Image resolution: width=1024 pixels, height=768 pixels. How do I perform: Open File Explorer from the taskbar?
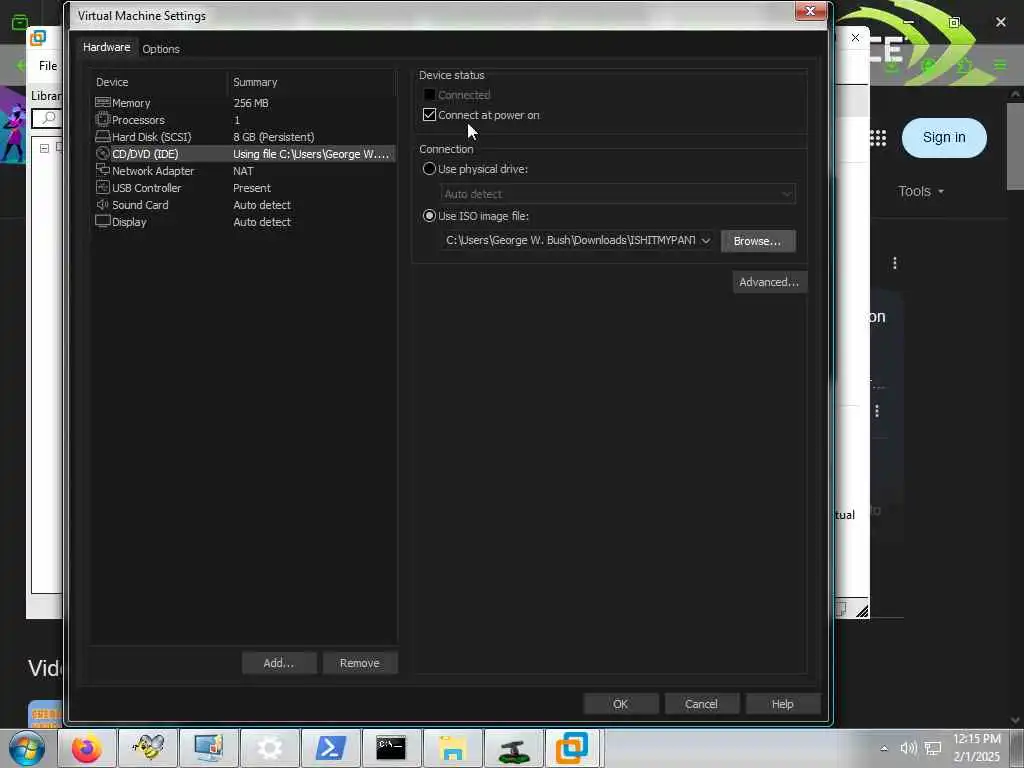(452, 748)
